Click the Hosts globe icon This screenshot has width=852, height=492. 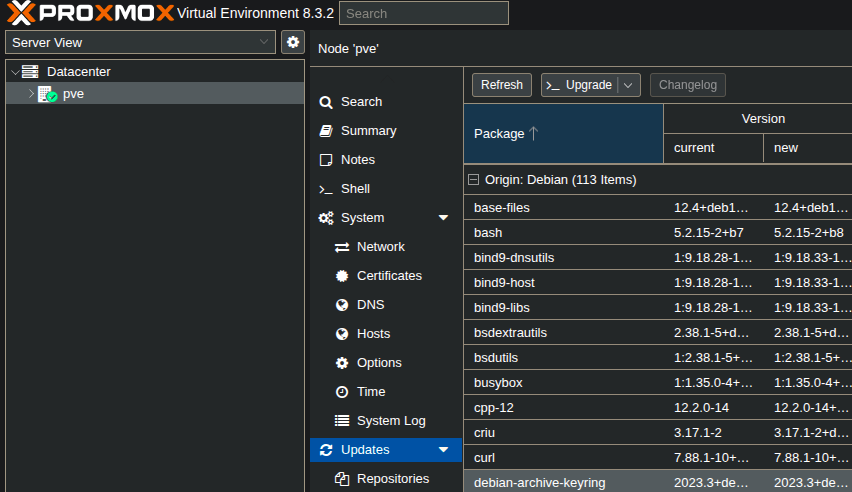[342, 334]
